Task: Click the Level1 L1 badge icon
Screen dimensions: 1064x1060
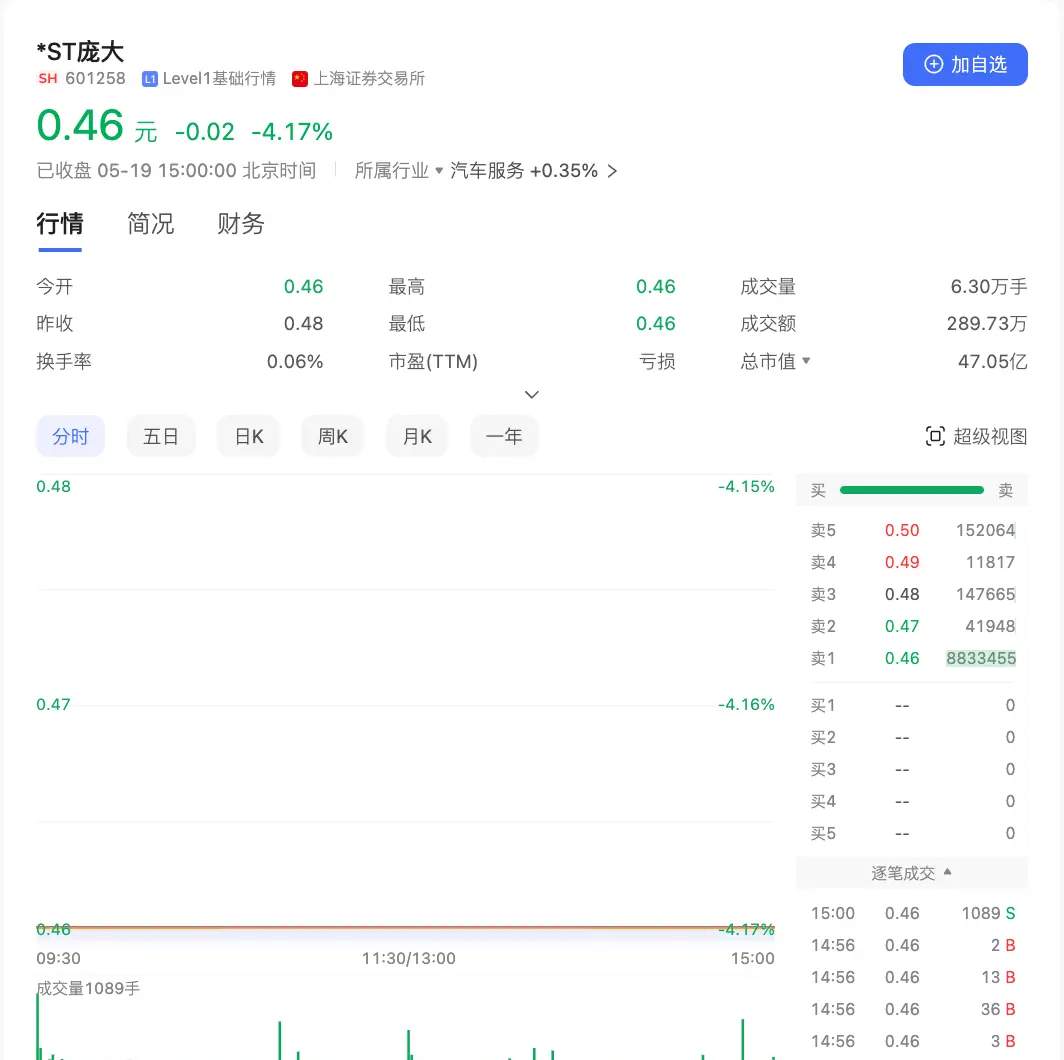Action: (x=149, y=79)
